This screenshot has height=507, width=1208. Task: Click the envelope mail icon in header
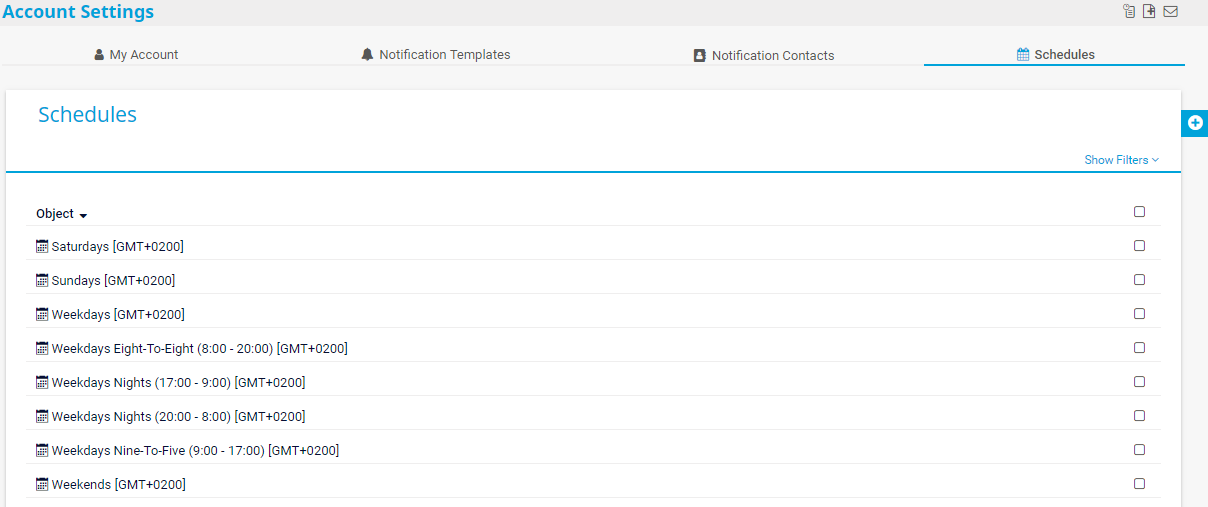point(1170,12)
